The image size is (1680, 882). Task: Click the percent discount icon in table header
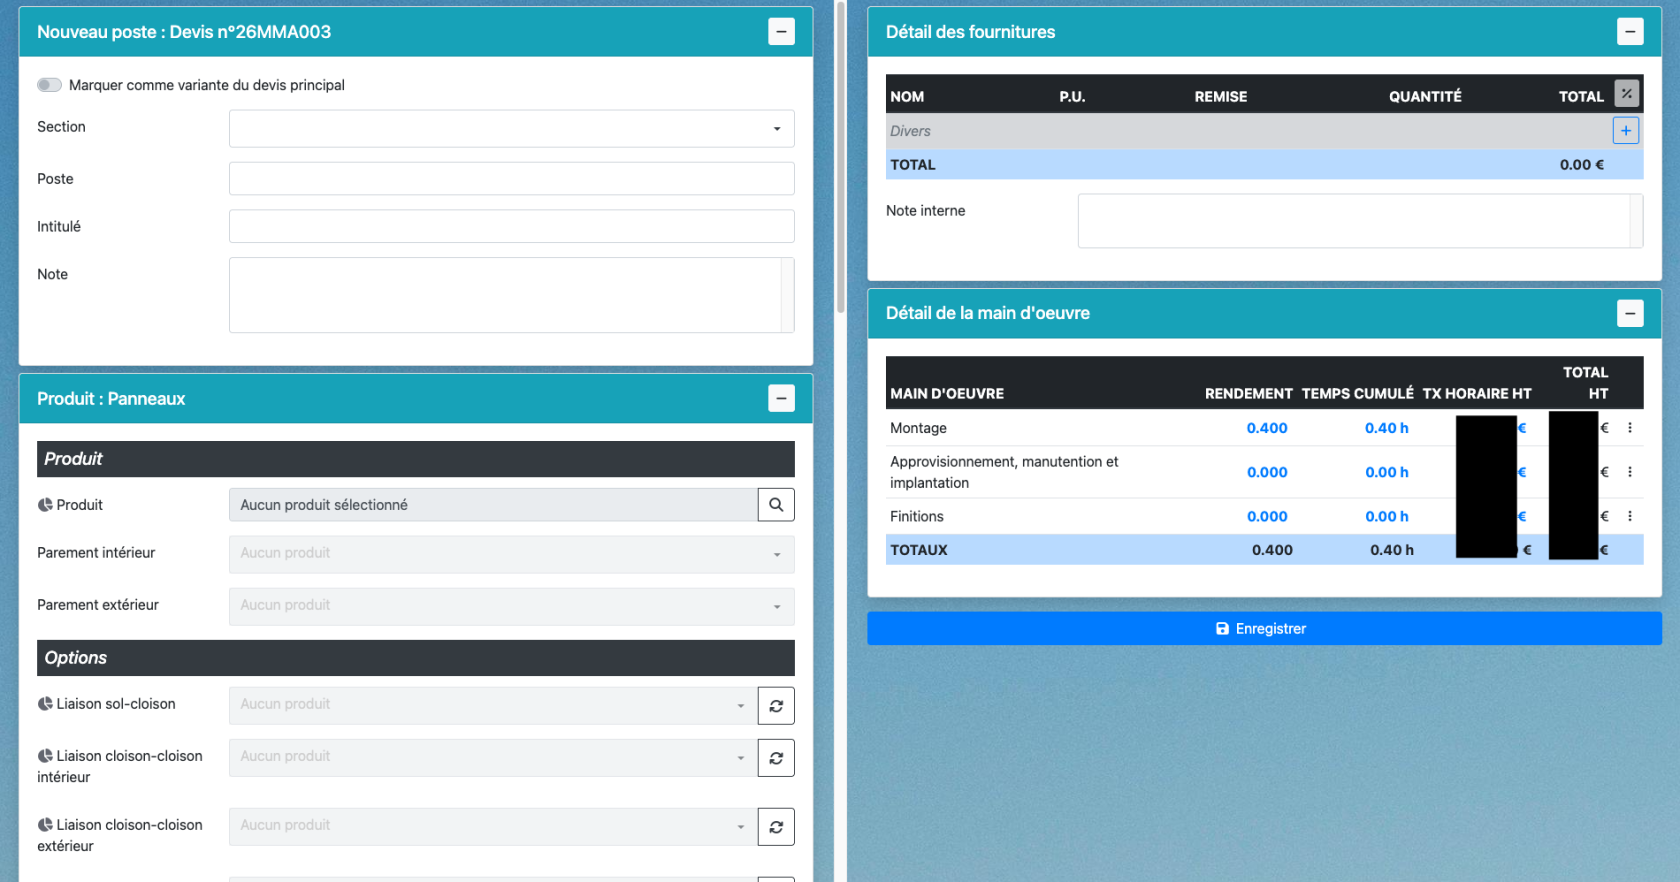click(x=1626, y=94)
